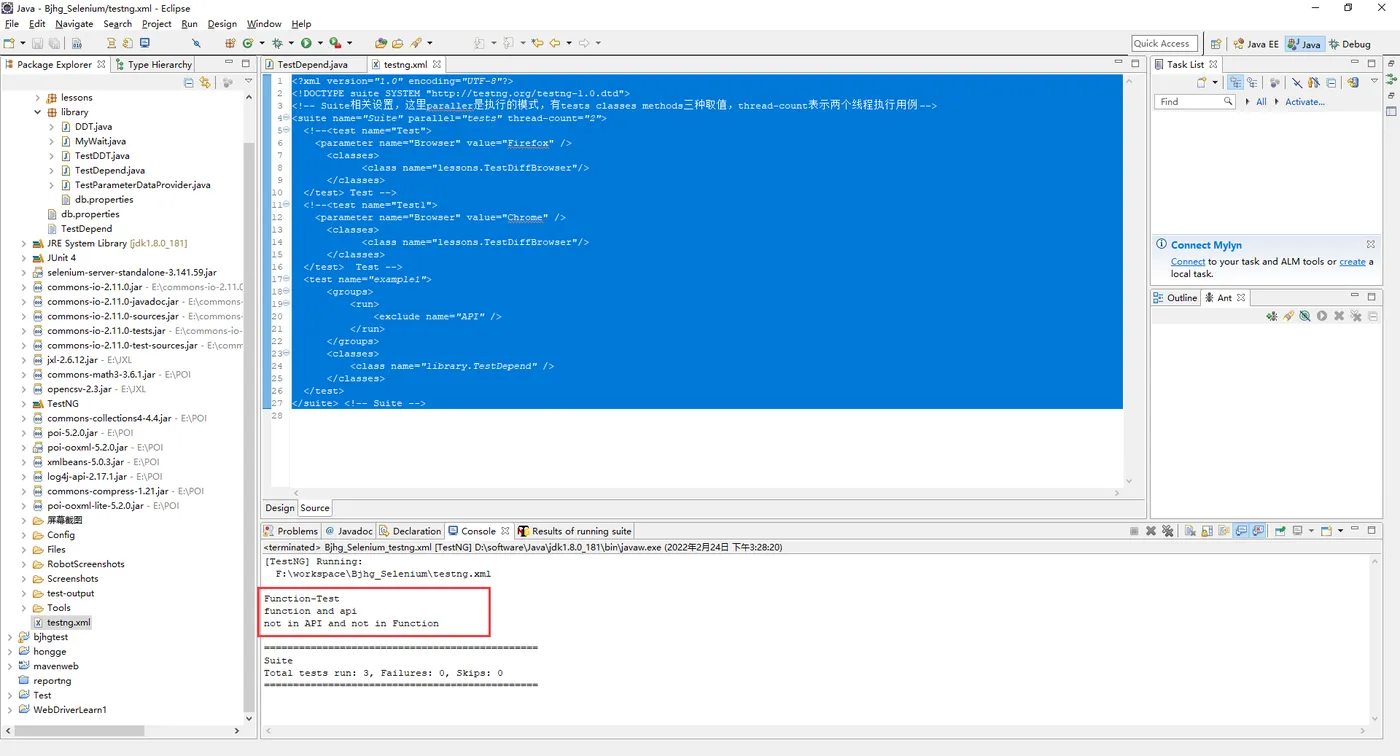Click Remove All Terminated Launches in Console
1400x756 pixels.
pyautogui.click(x=1168, y=531)
